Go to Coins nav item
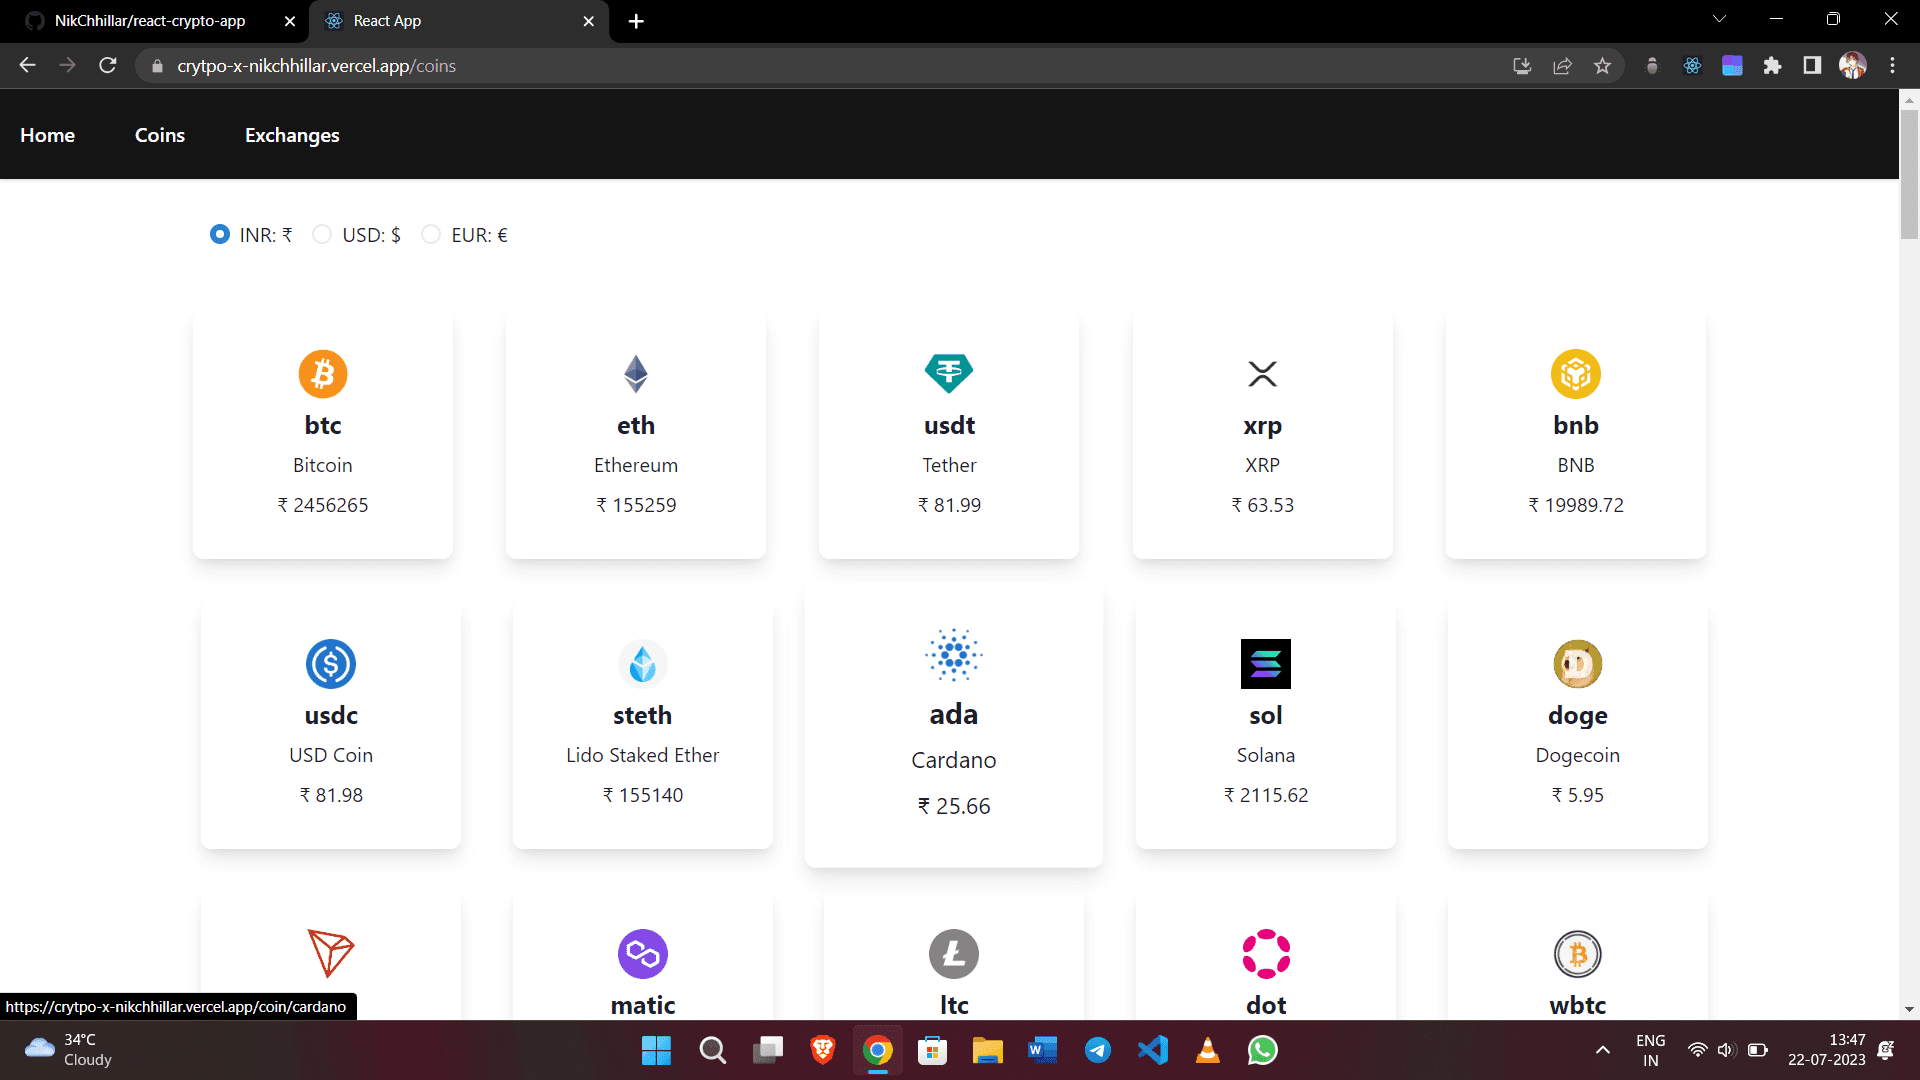The image size is (1920, 1080). 160,135
